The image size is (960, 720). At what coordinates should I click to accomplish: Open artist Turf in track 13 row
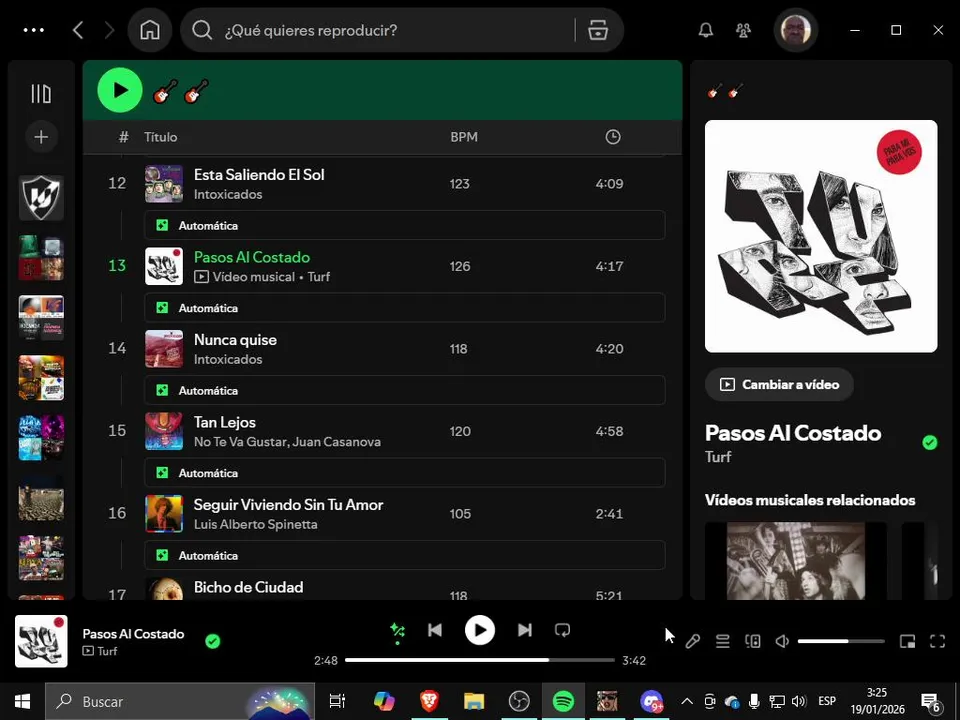[x=318, y=277]
